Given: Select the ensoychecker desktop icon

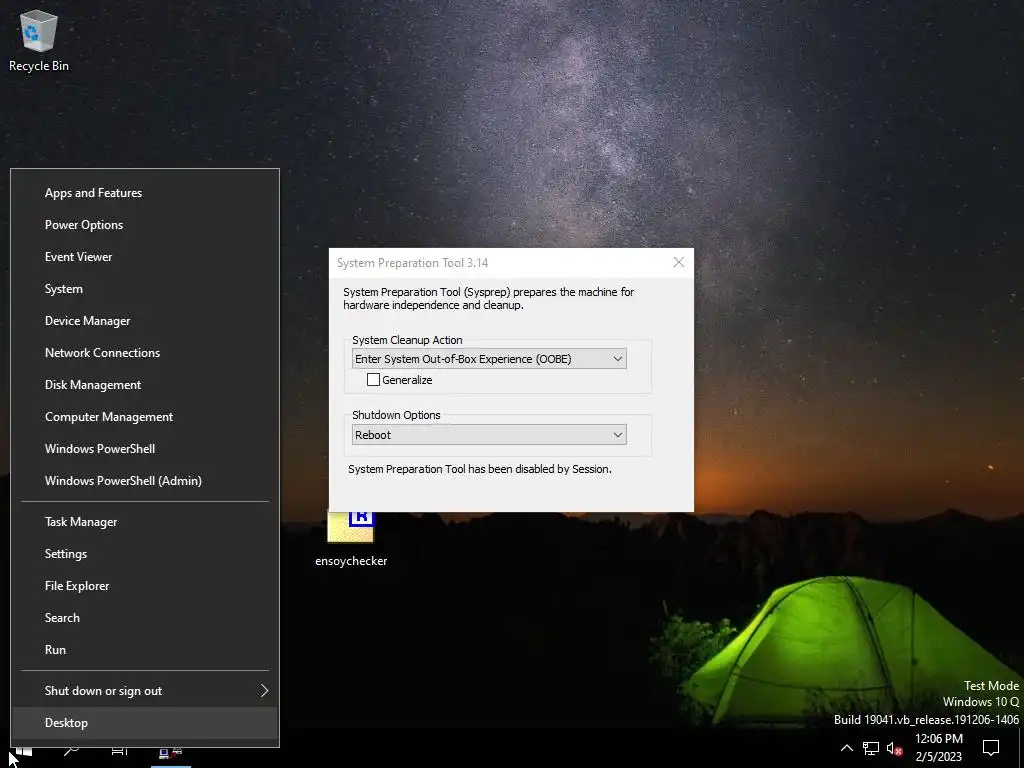Looking at the screenshot, I should tap(351, 539).
